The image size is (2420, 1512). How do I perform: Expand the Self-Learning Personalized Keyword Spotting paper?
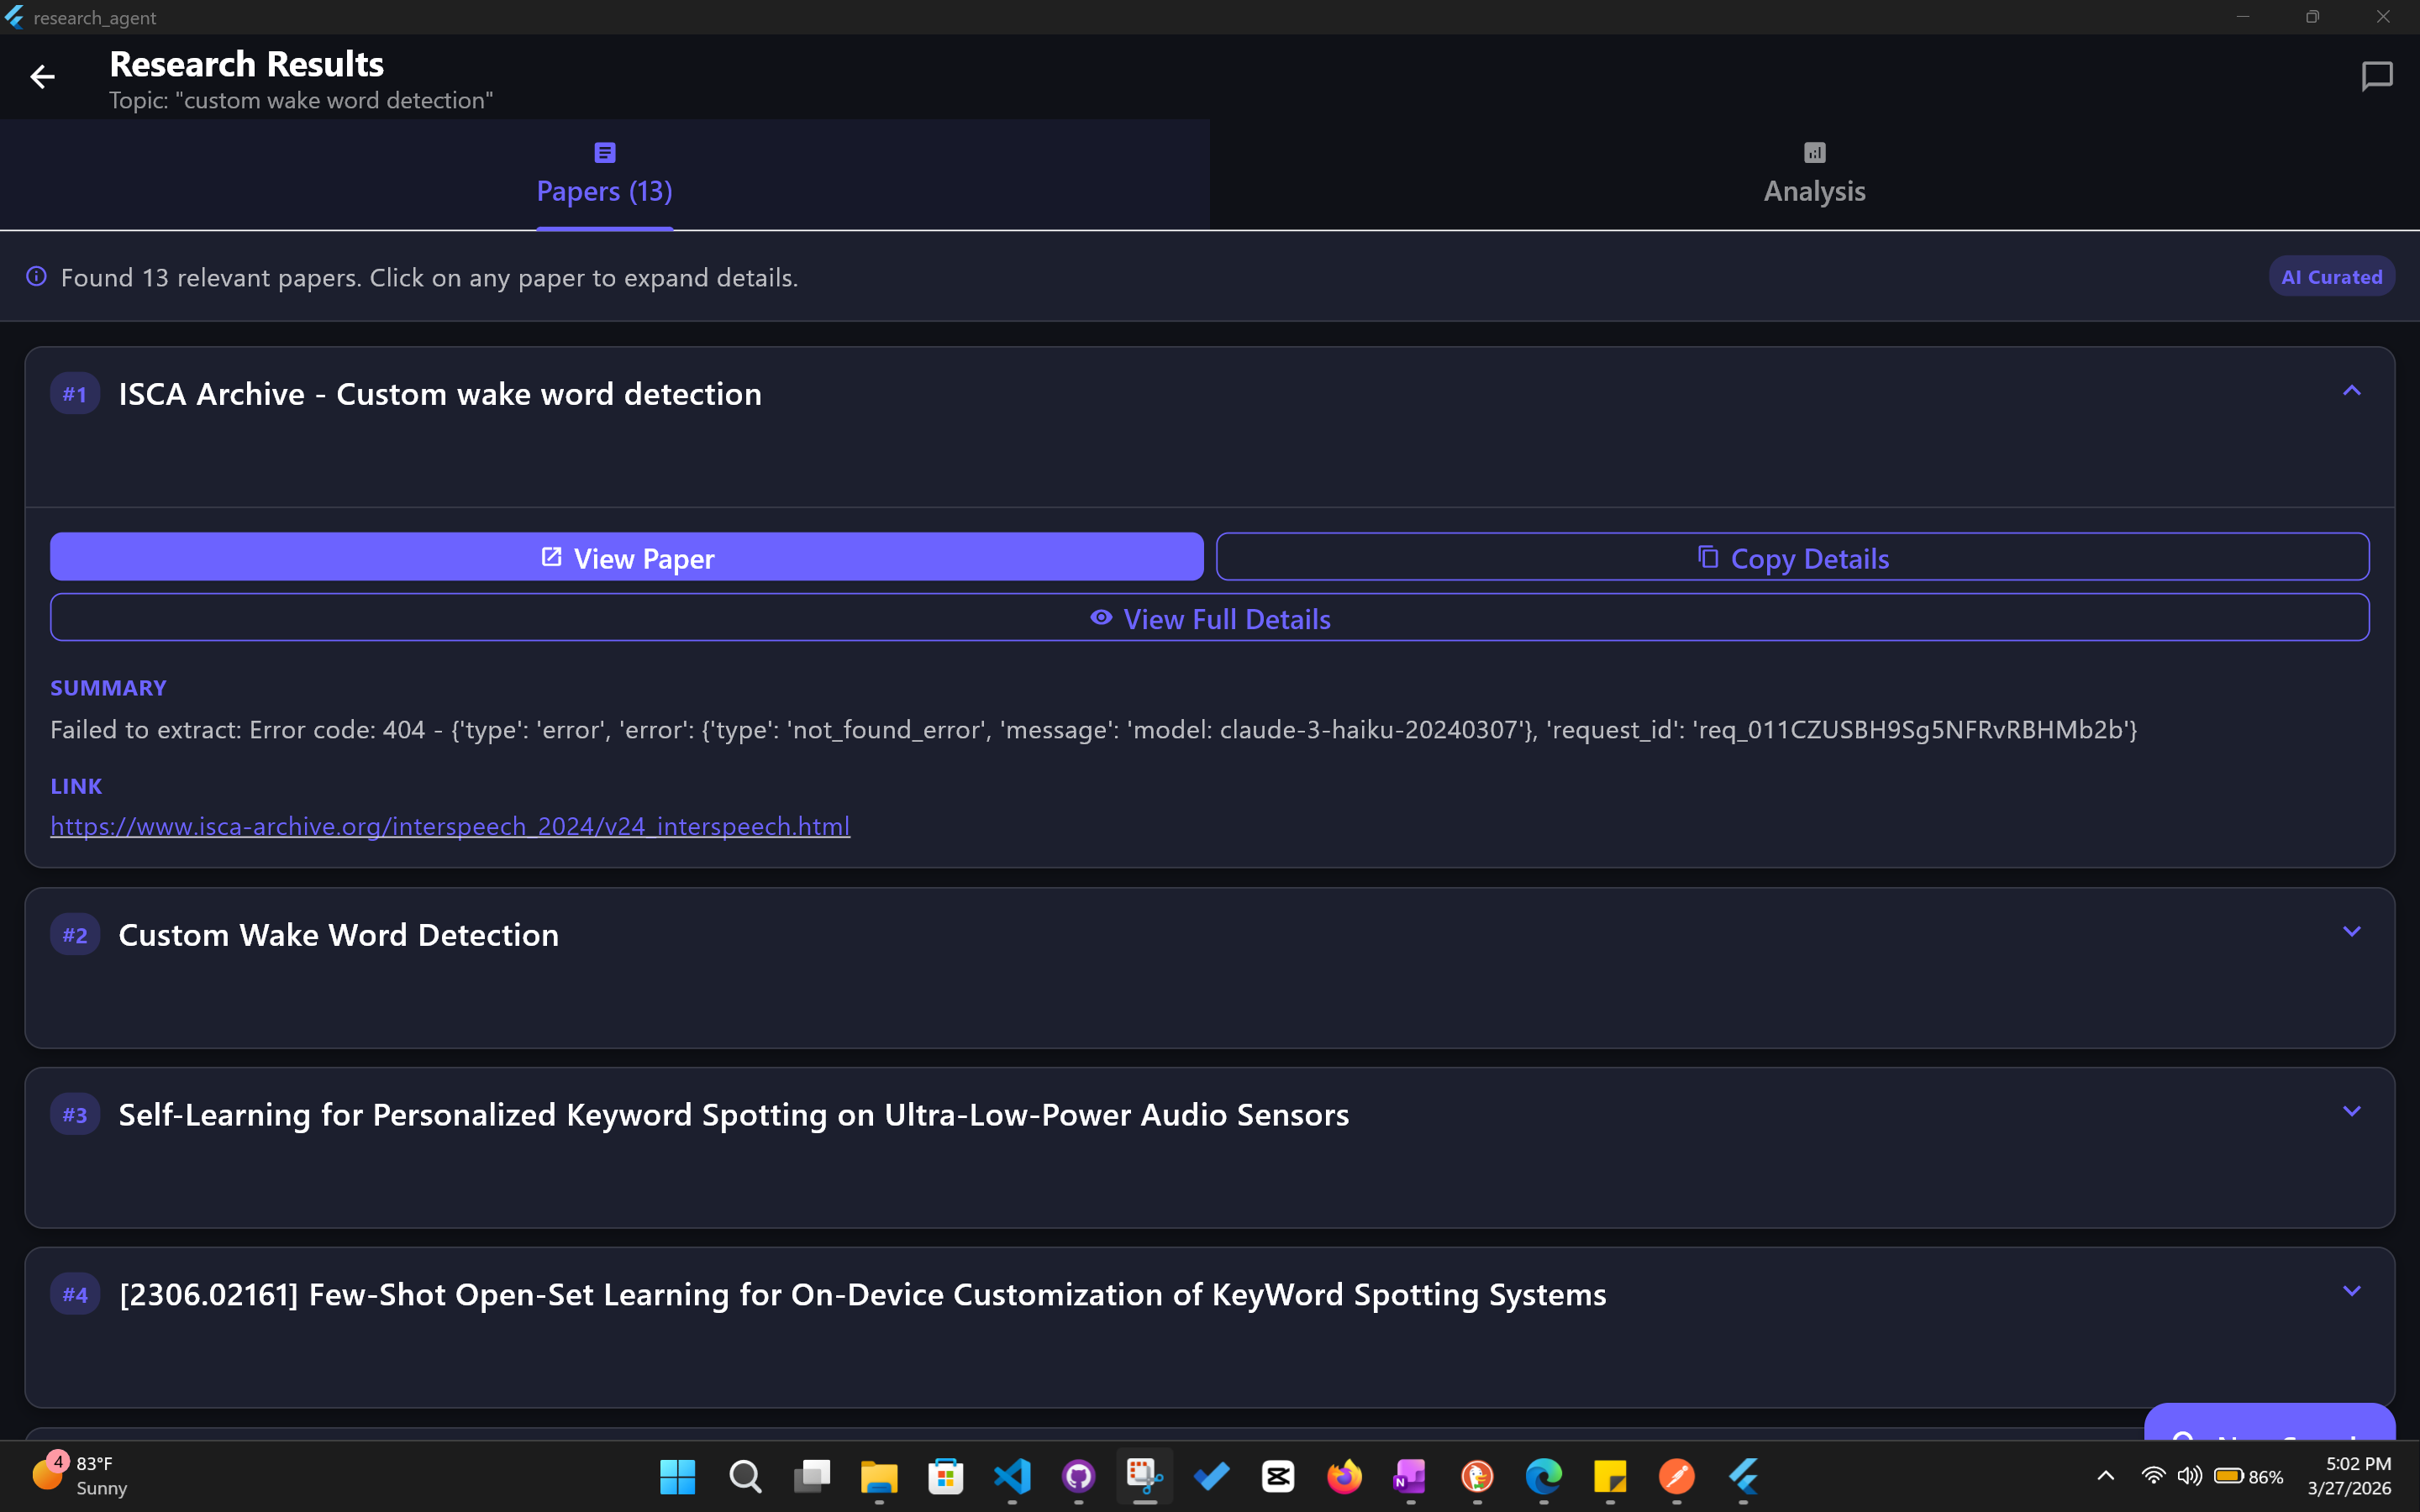(x=2351, y=1112)
